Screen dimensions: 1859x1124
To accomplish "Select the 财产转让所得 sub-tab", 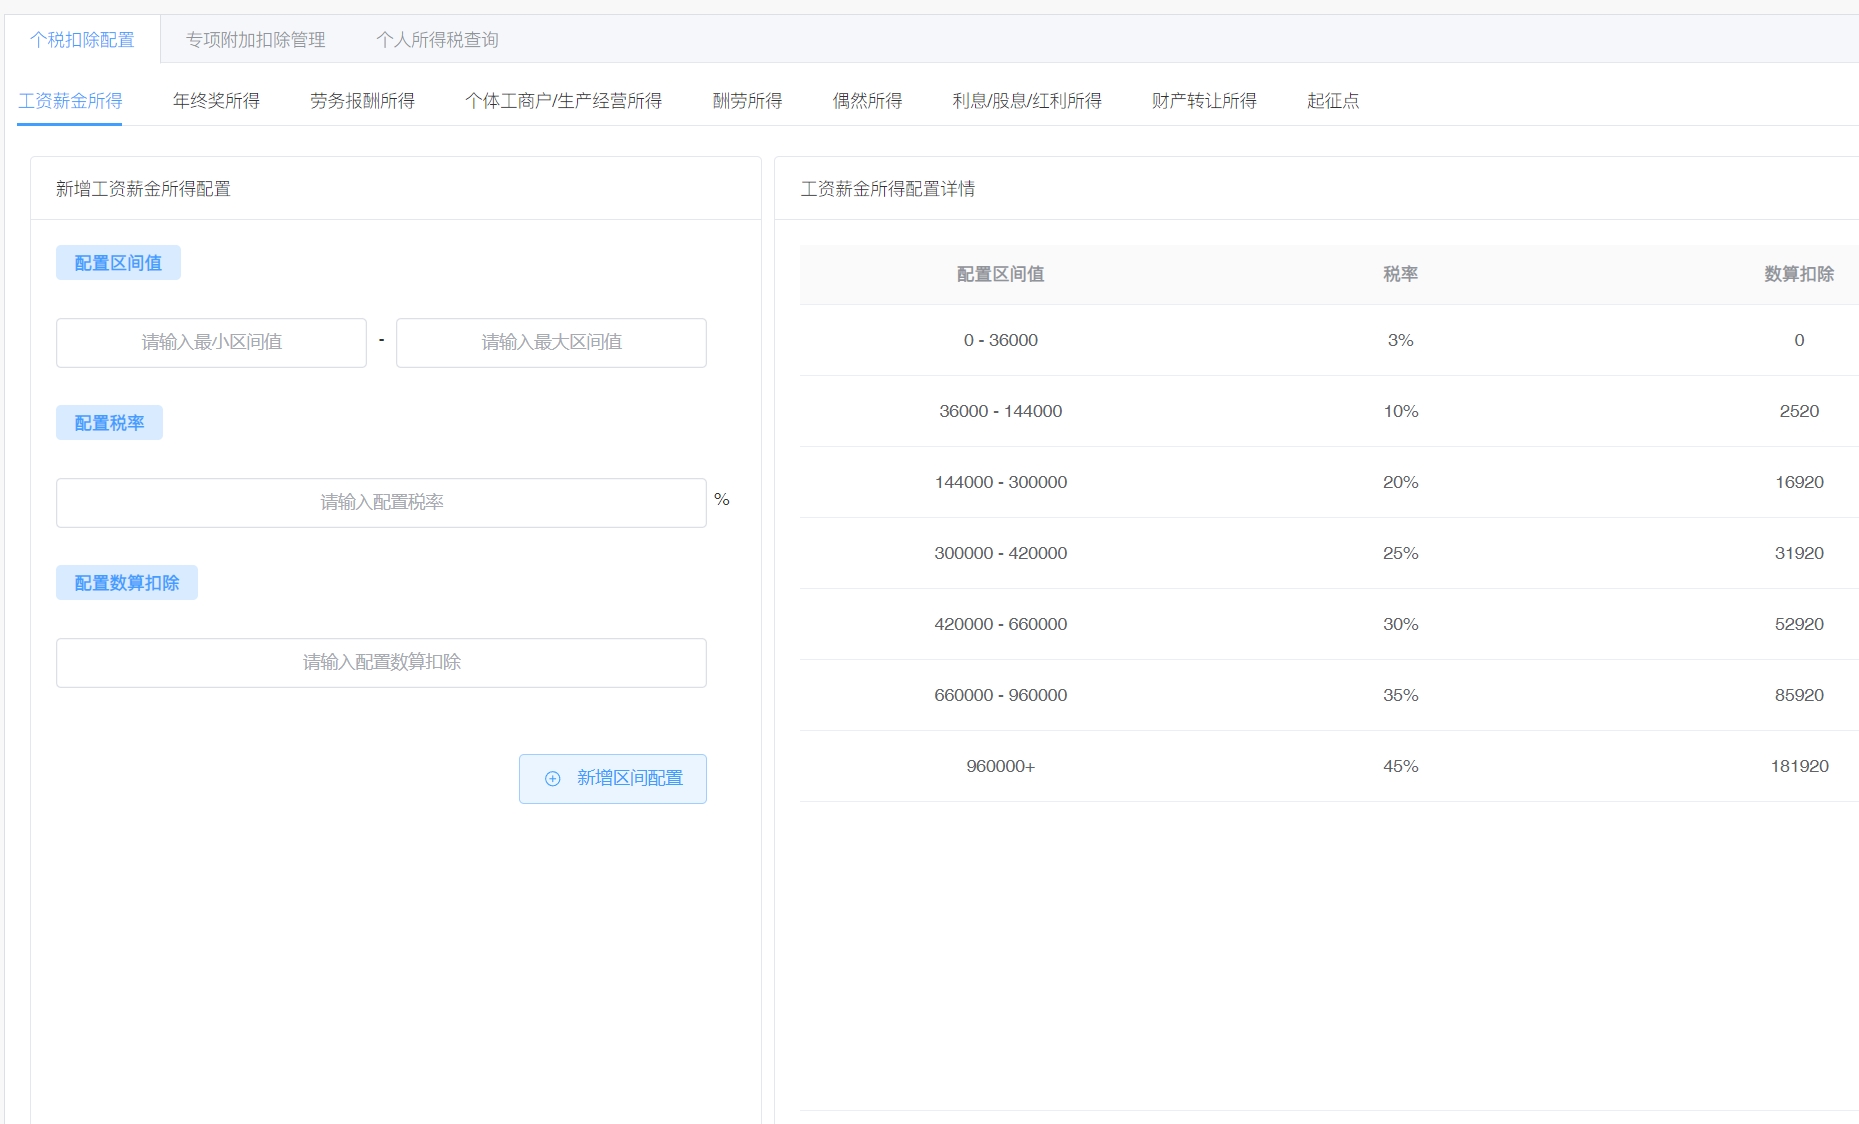I will click(x=1204, y=101).
